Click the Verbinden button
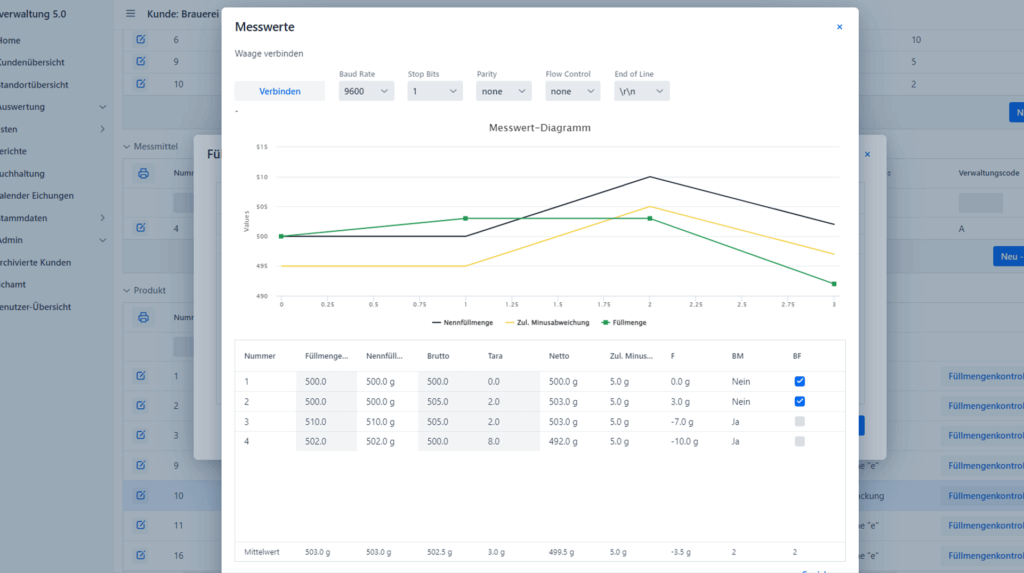This screenshot has width=1024, height=573. pos(280,91)
